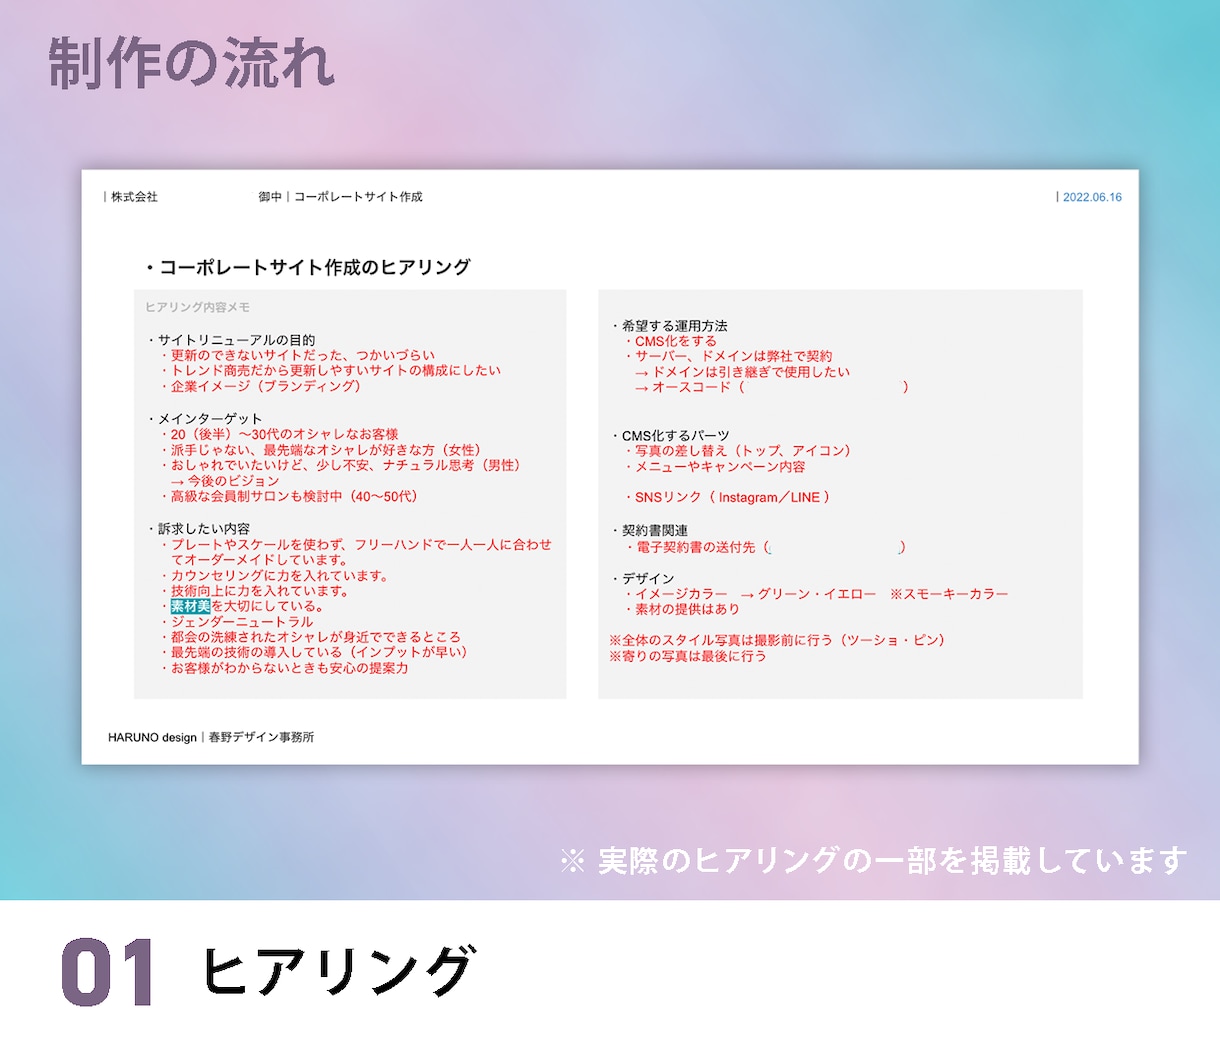The height and width of the screenshot is (1045, 1220).
Task: Click the line '素材の提供はあり'
Action: (x=687, y=609)
